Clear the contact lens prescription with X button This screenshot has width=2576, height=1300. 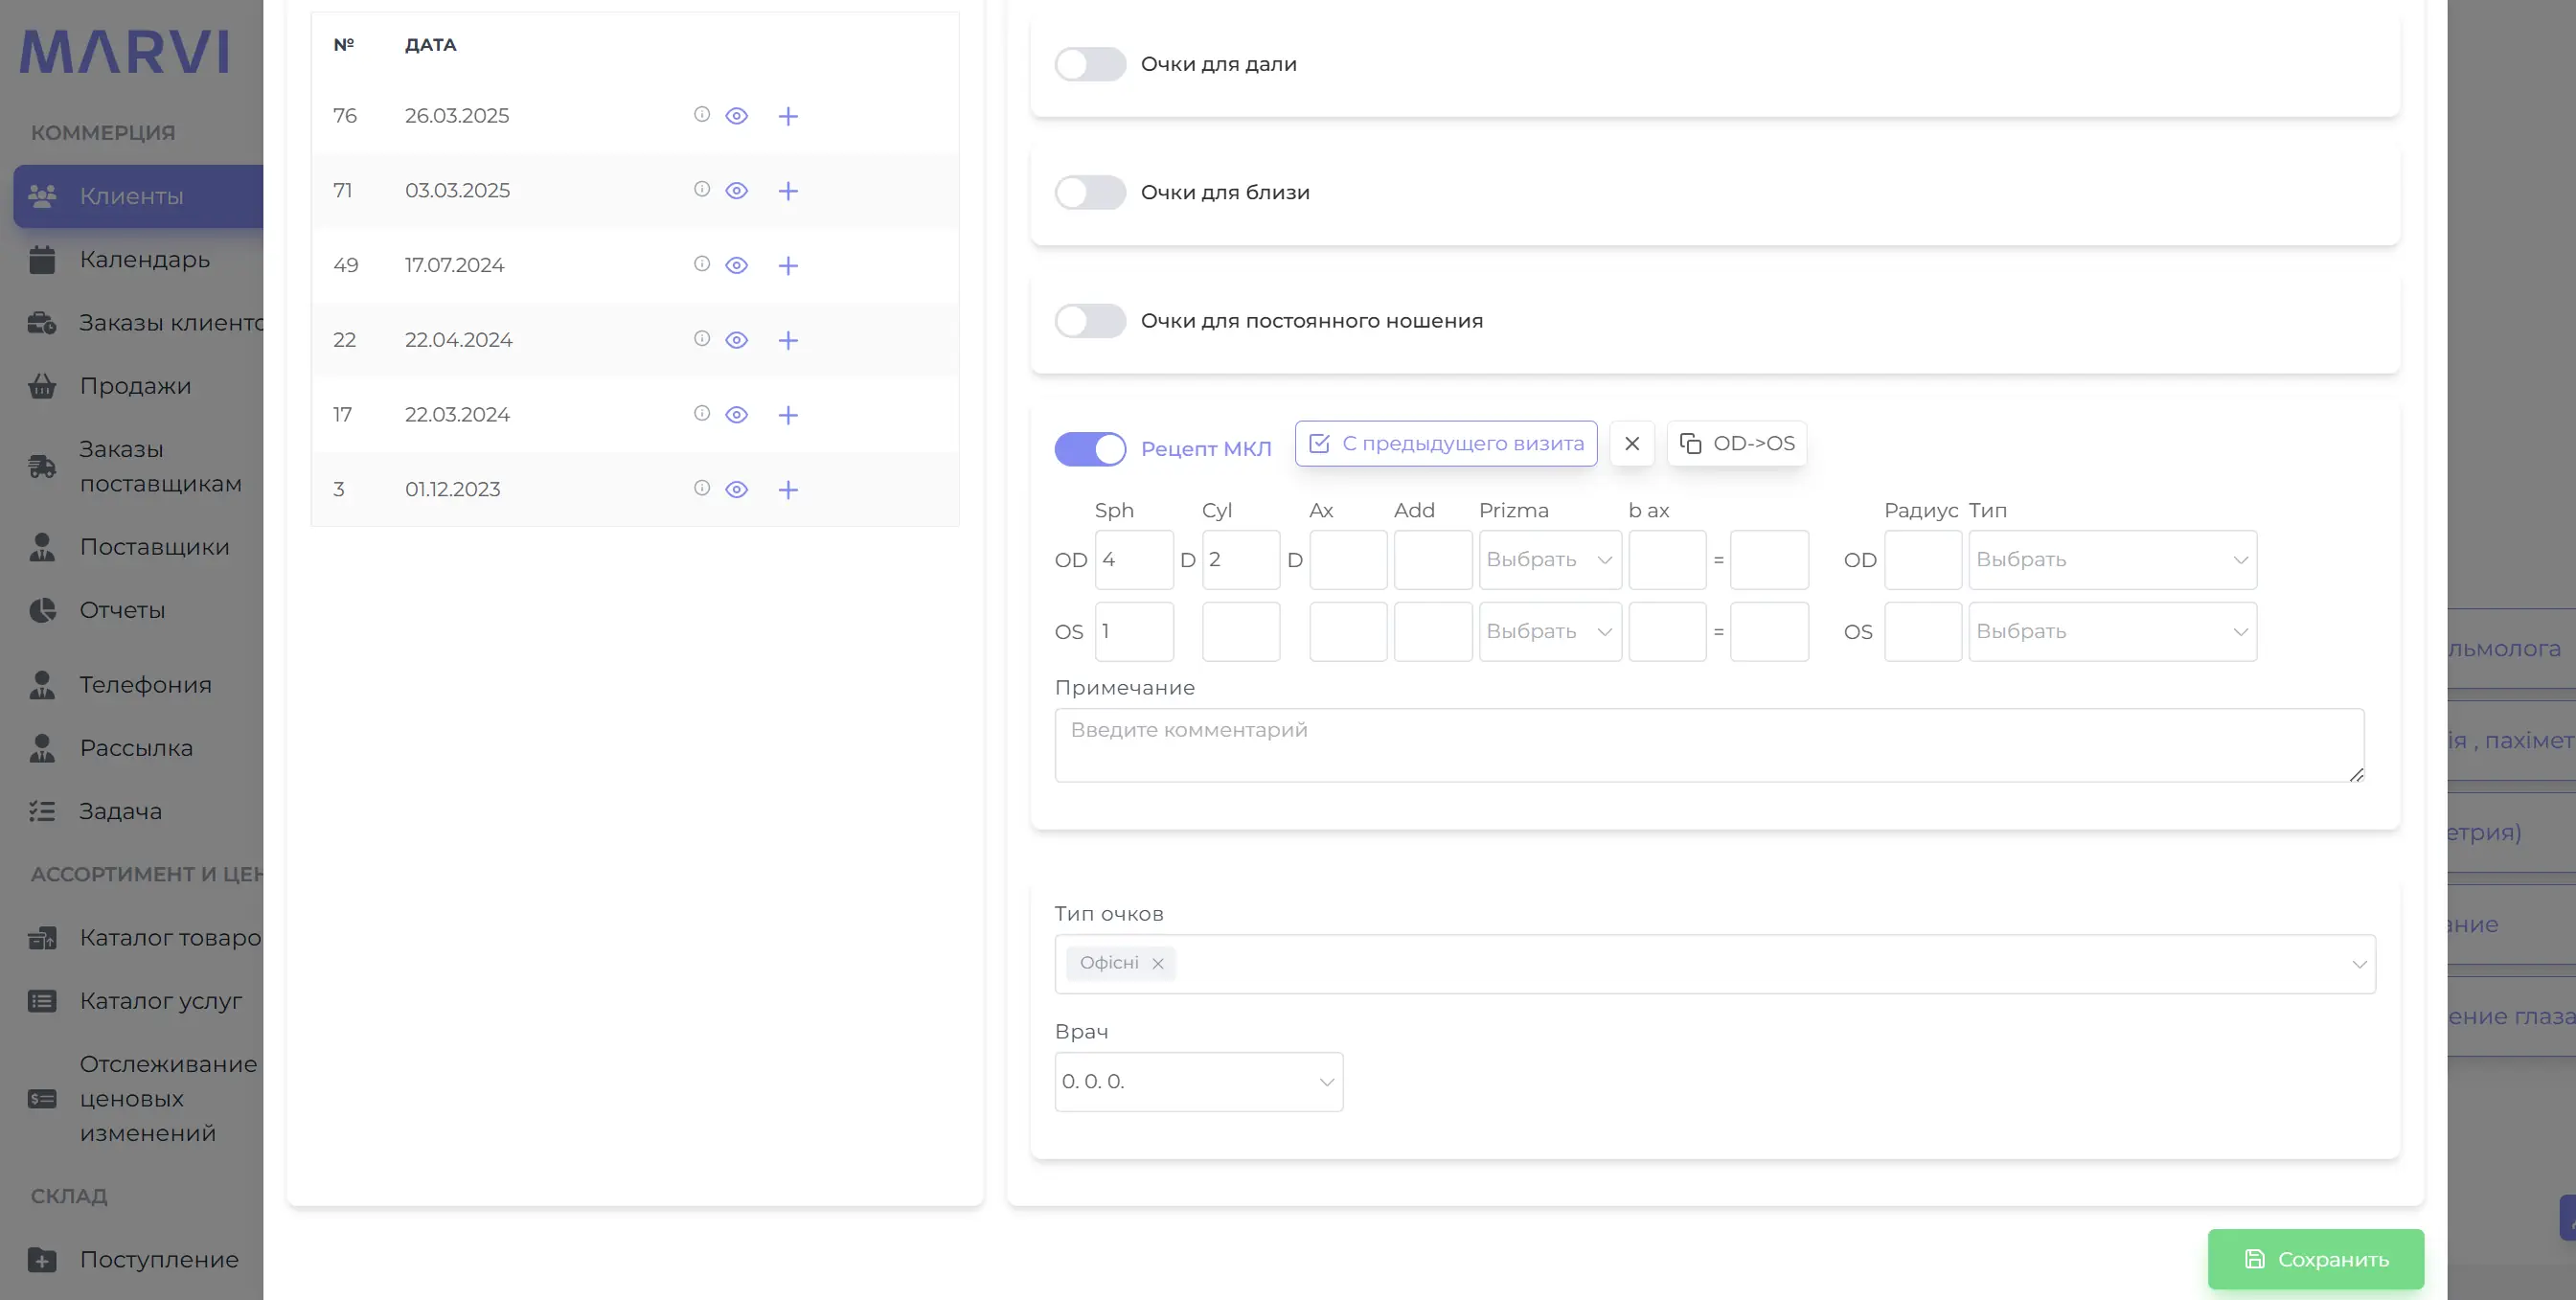coord(1632,443)
